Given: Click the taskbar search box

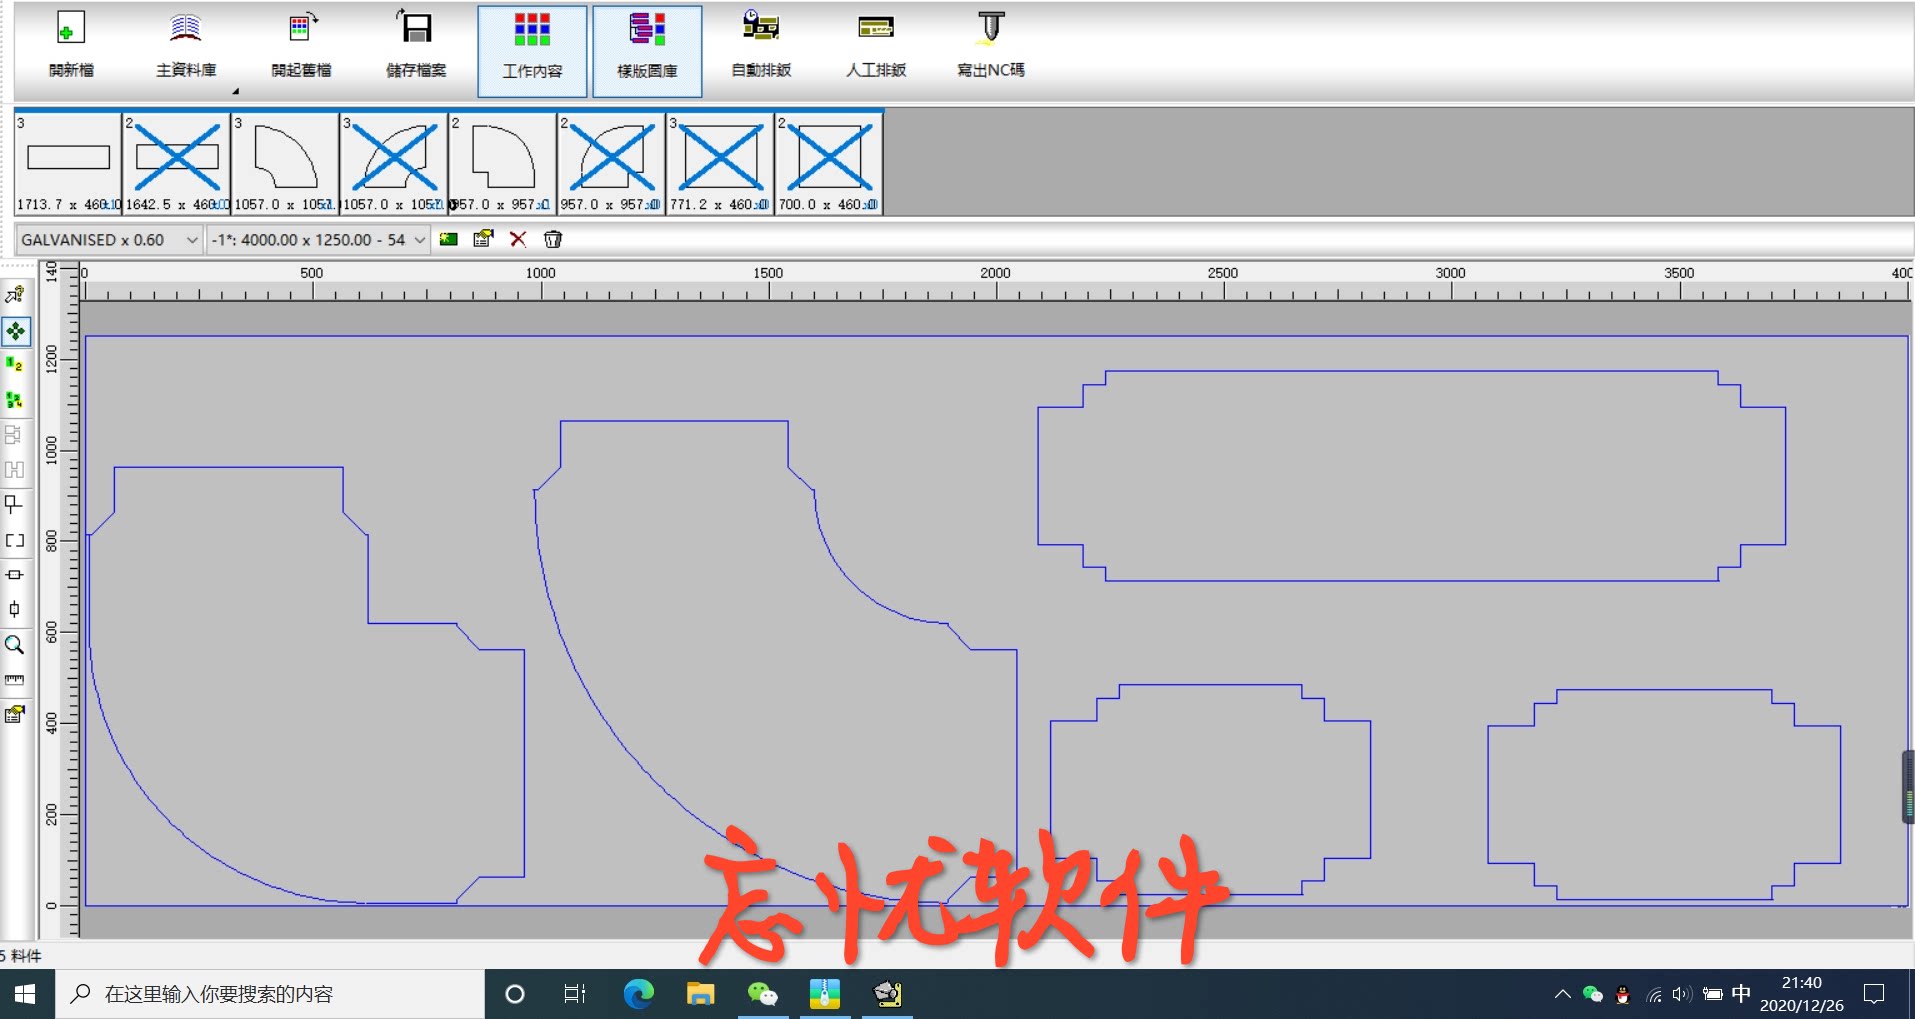Looking at the screenshot, I should click(270, 994).
